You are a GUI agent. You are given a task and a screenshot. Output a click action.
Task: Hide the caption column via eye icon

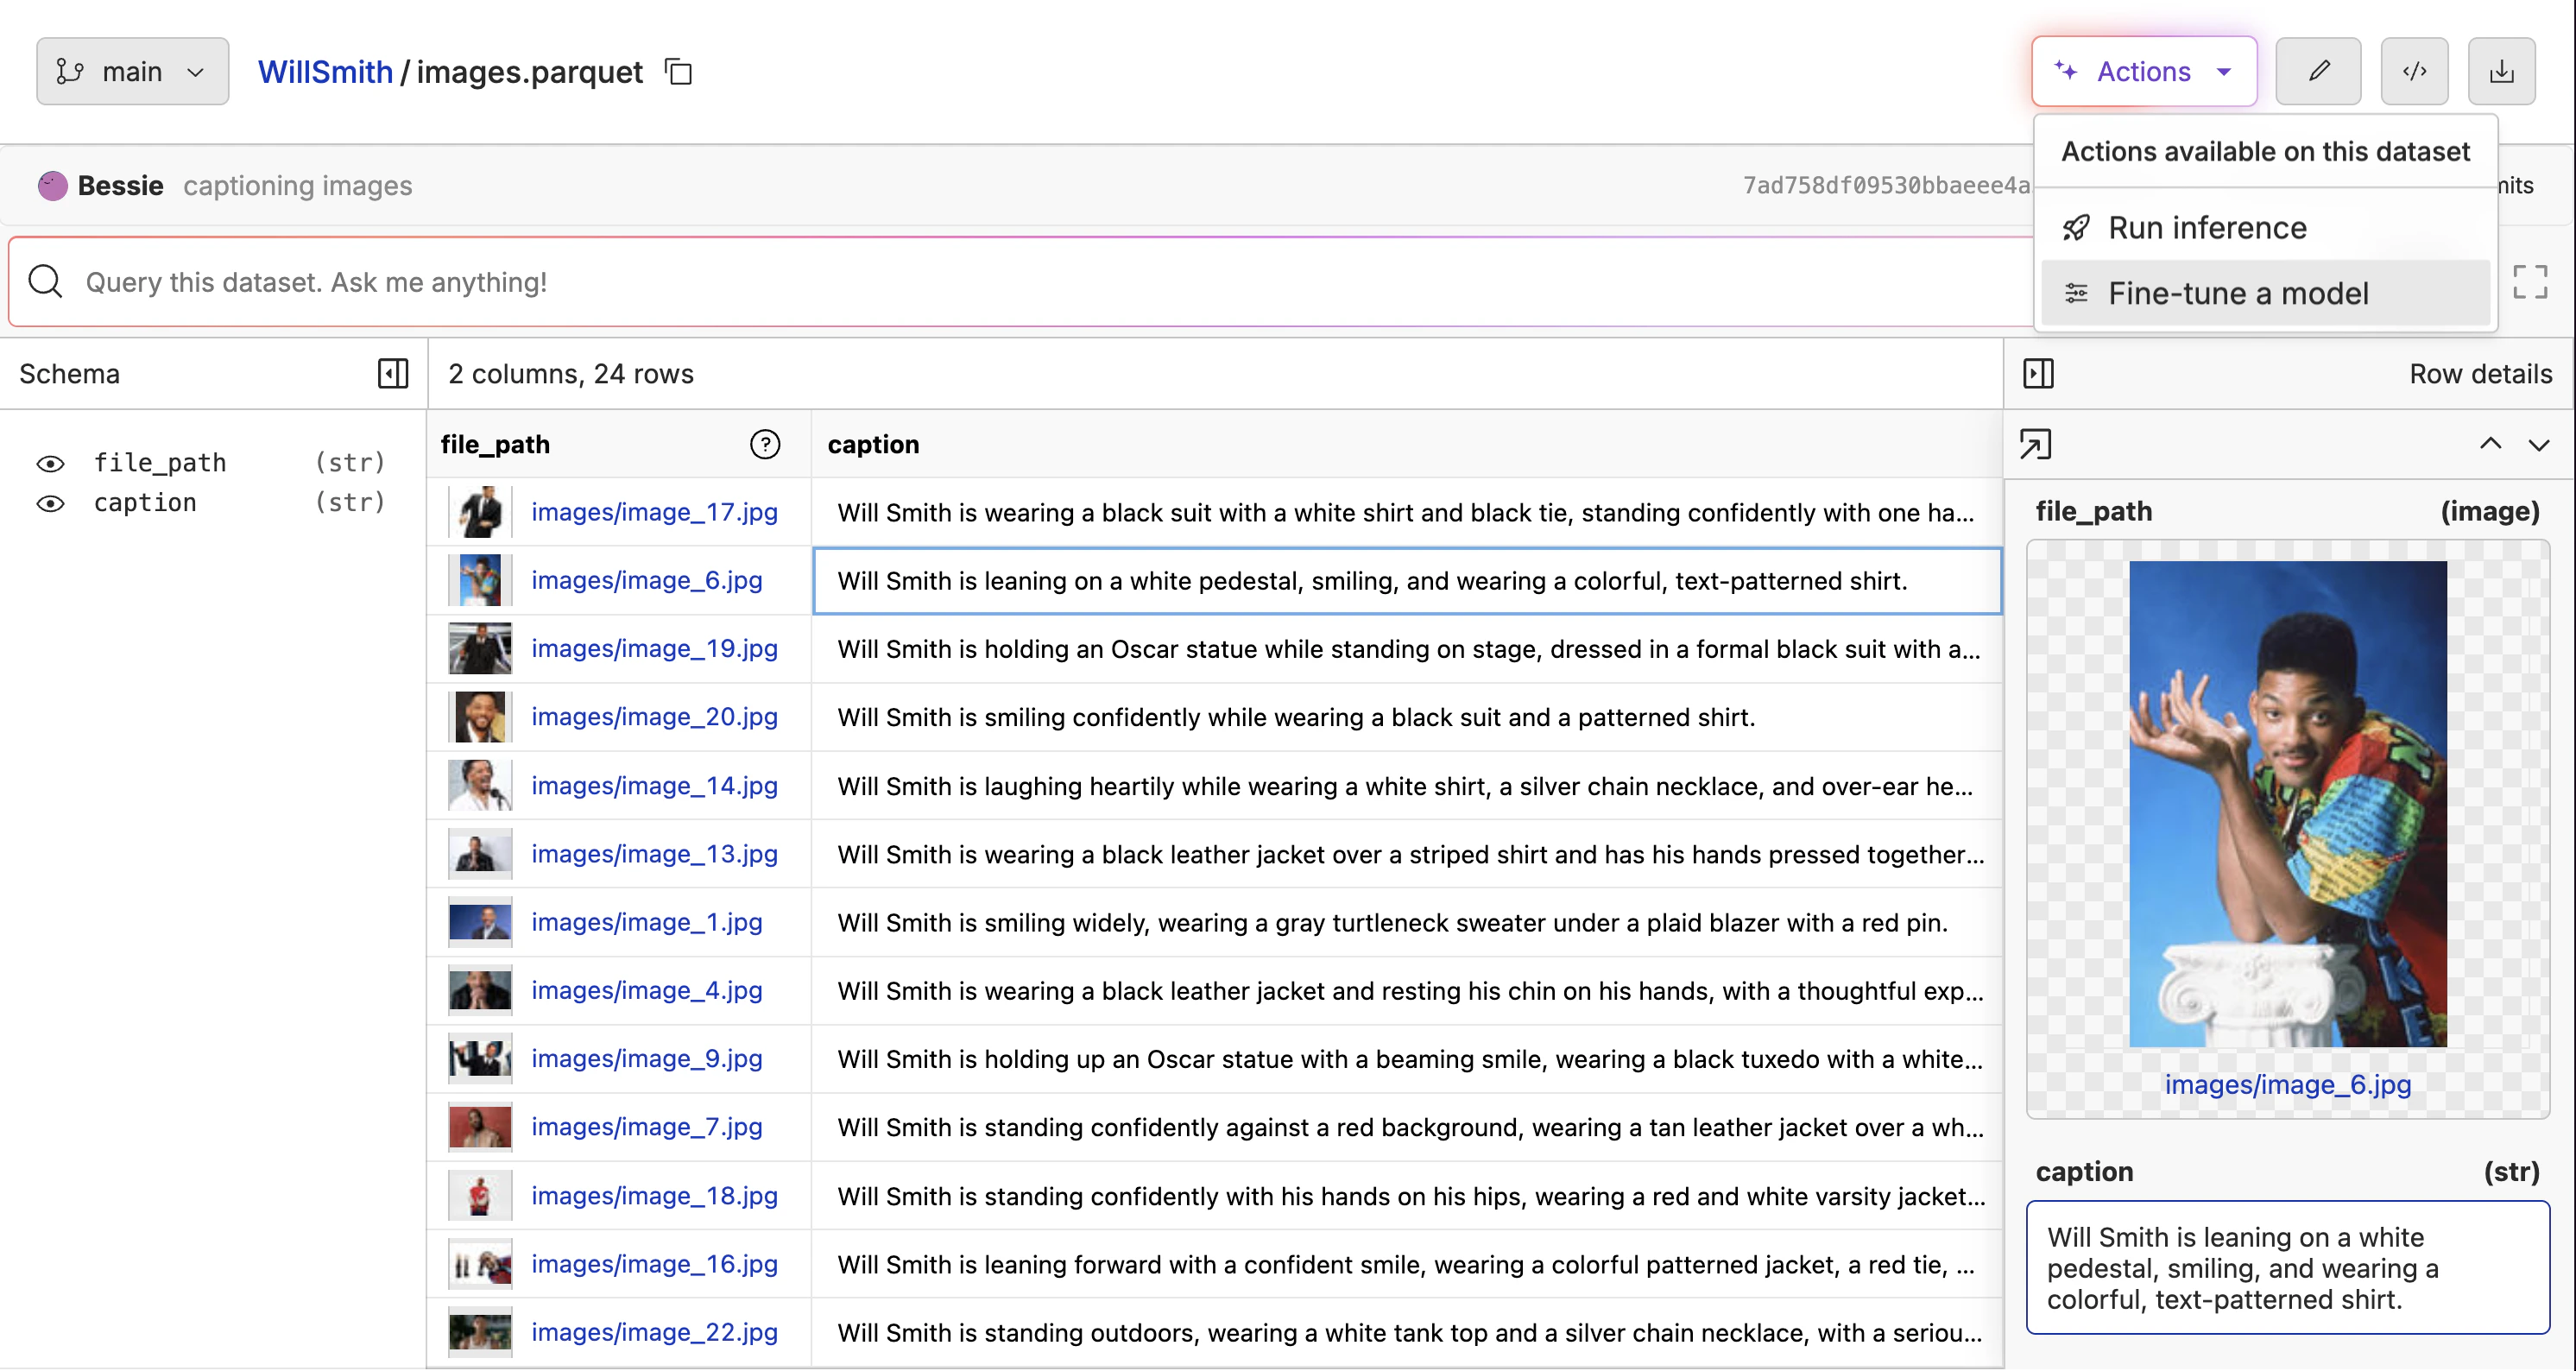pos(51,503)
